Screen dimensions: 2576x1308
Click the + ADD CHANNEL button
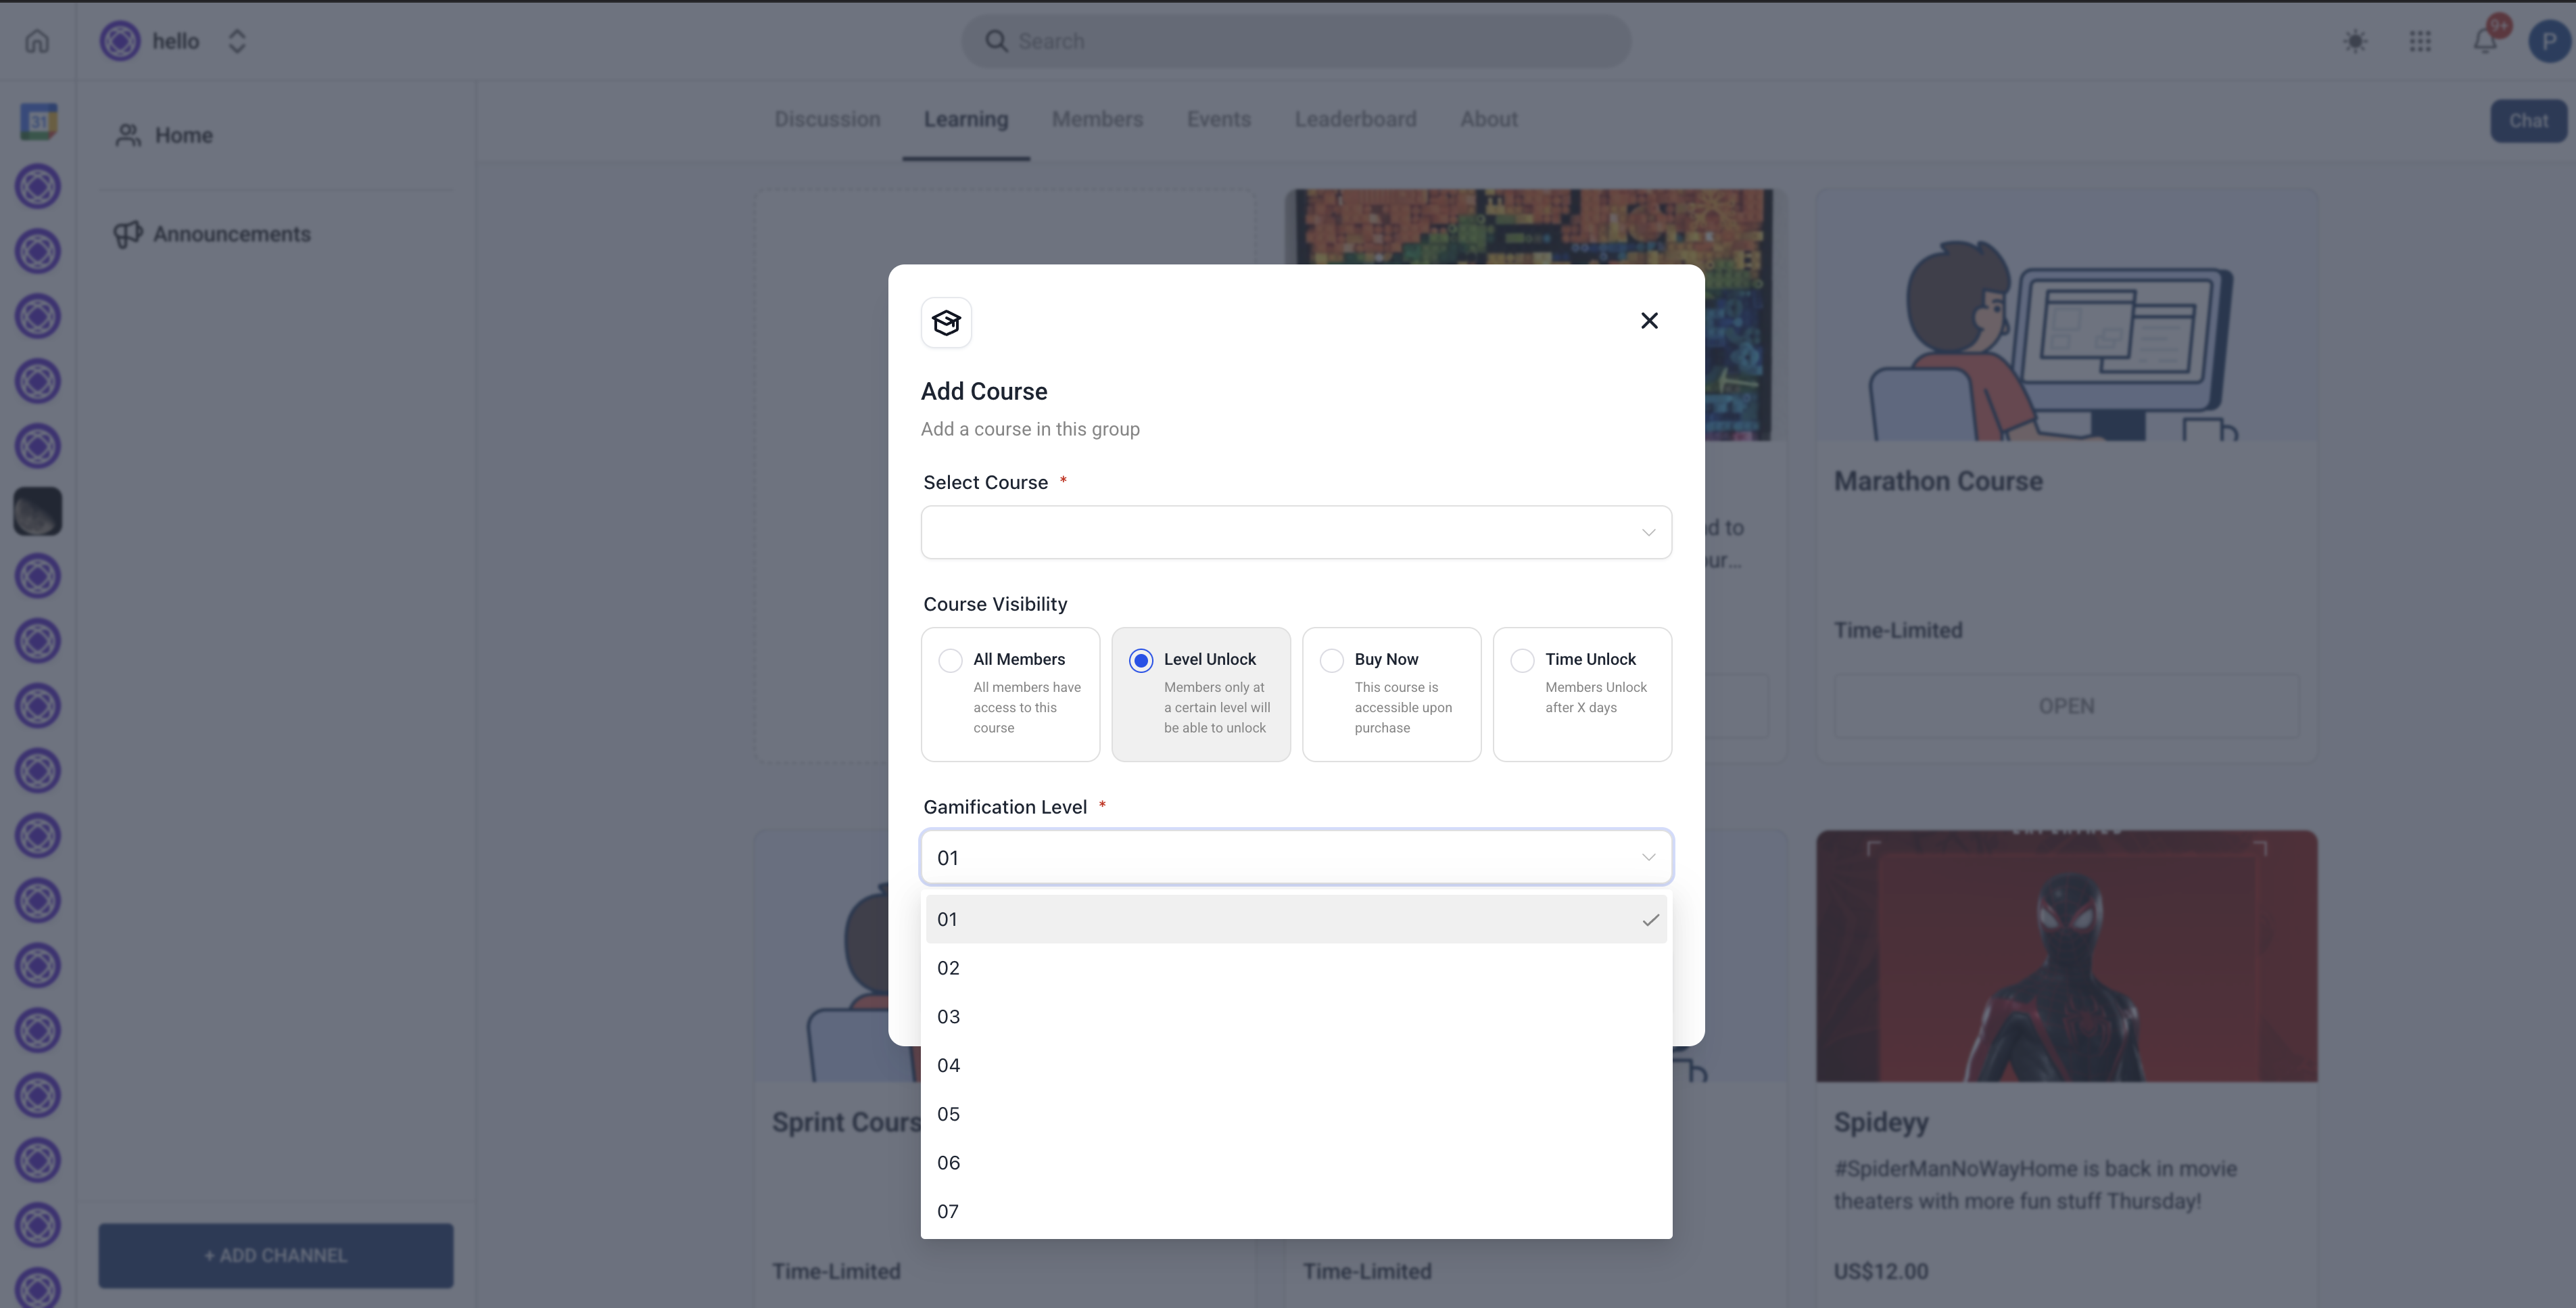point(275,1255)
